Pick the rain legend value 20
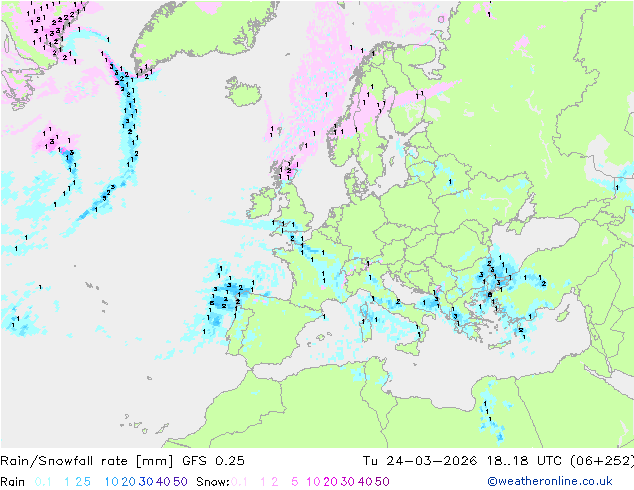The image size is (634, 490). 129,482
